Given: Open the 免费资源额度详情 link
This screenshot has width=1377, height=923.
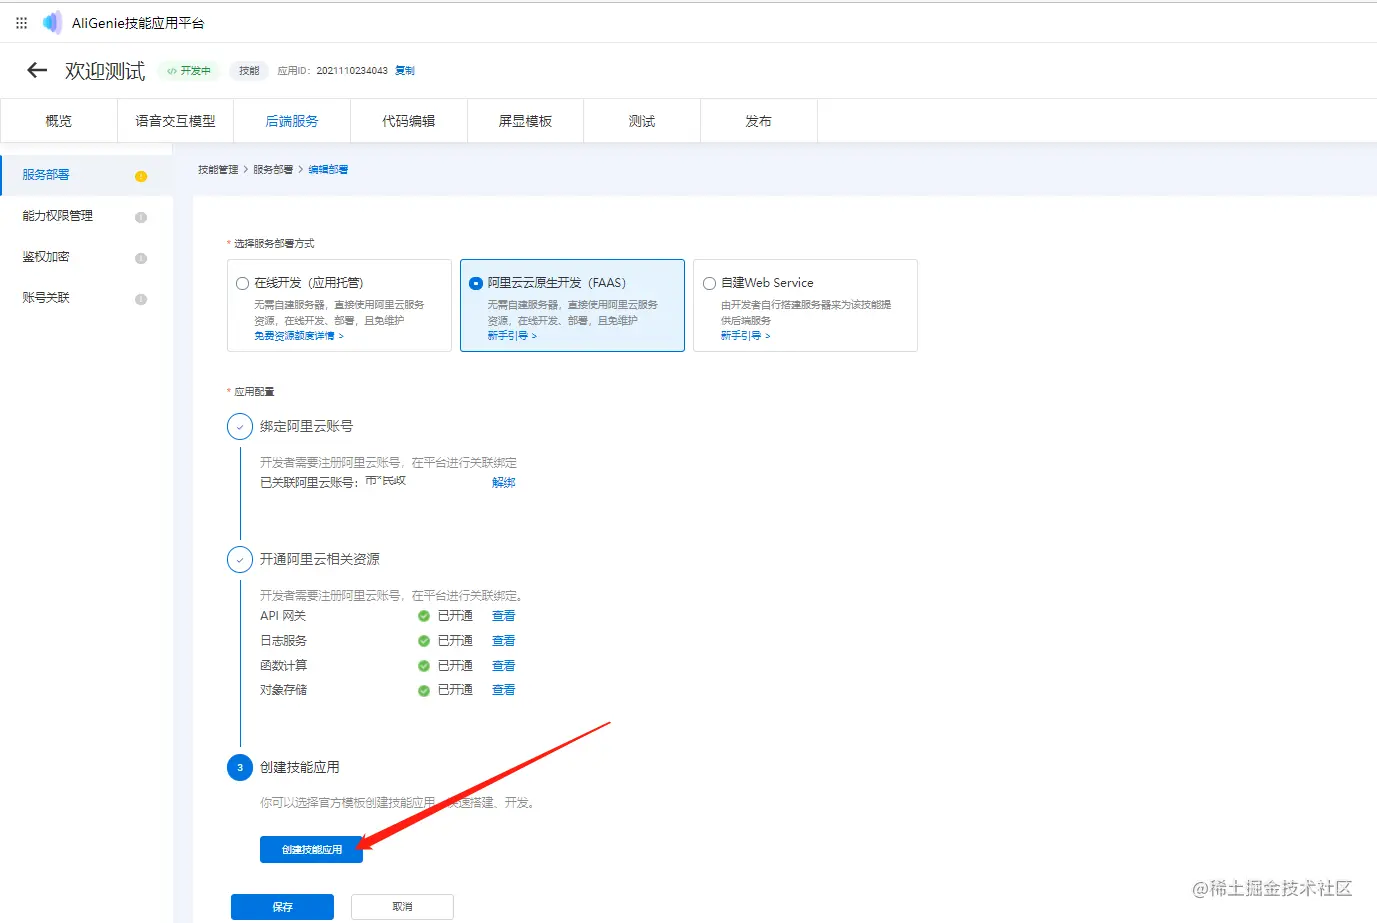Looking at the screenshot, I should 298,336.
